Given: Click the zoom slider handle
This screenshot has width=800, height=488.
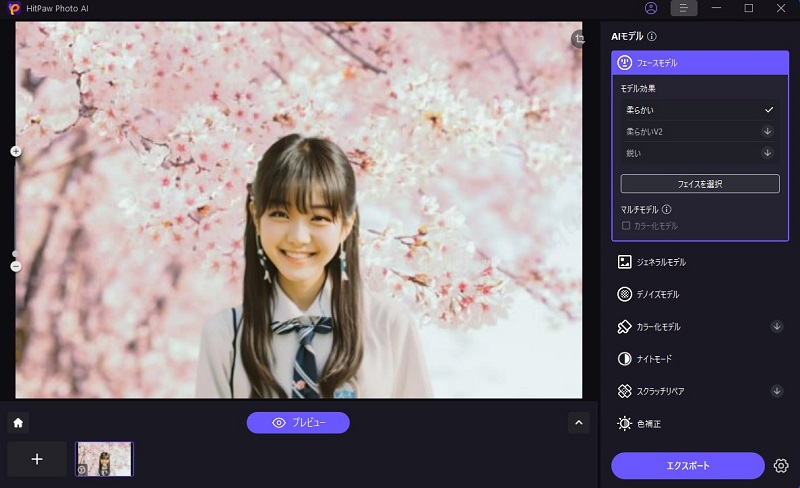Looking at the screenshot, I should click(x=15, y=254).
